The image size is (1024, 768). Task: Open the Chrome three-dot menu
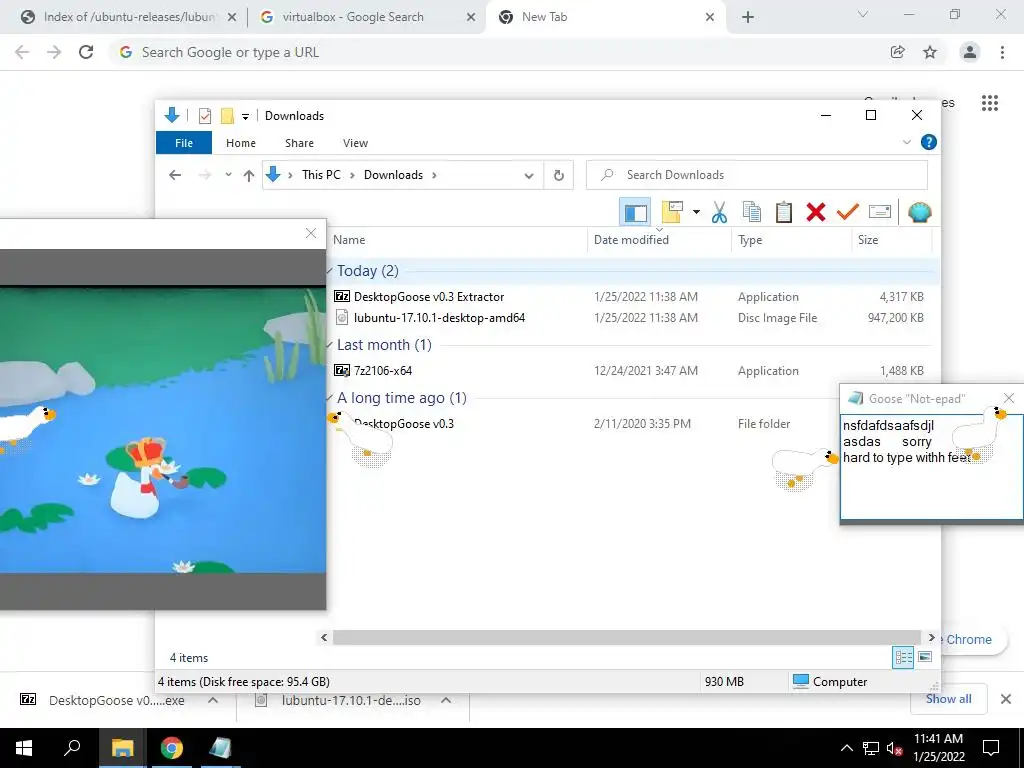point(1002,52)
